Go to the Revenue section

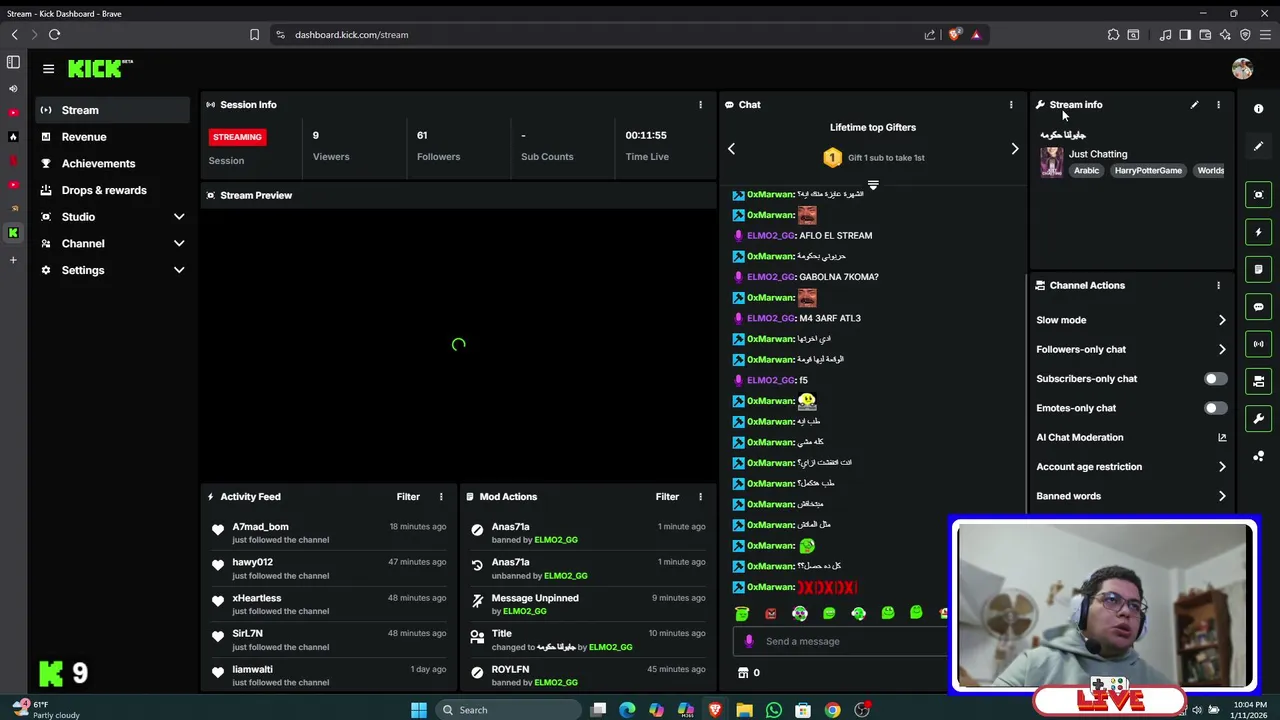pyautogui.click(x=112, y=137)
